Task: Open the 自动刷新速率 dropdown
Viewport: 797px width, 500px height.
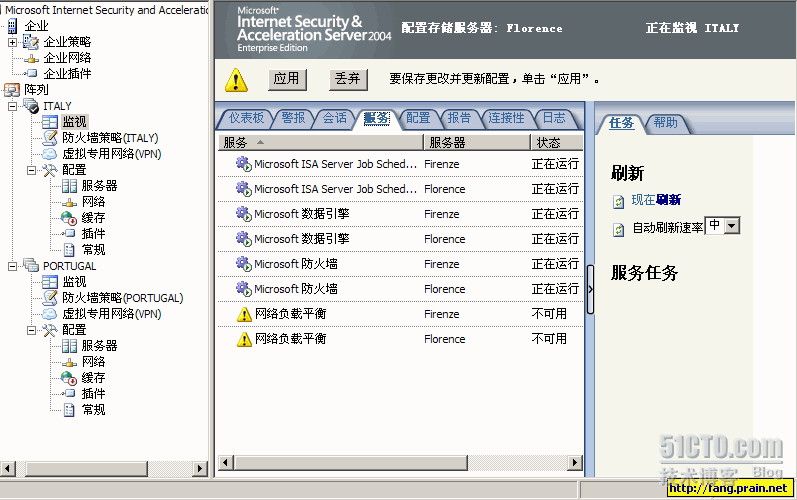Action: (x=732, y=226)
